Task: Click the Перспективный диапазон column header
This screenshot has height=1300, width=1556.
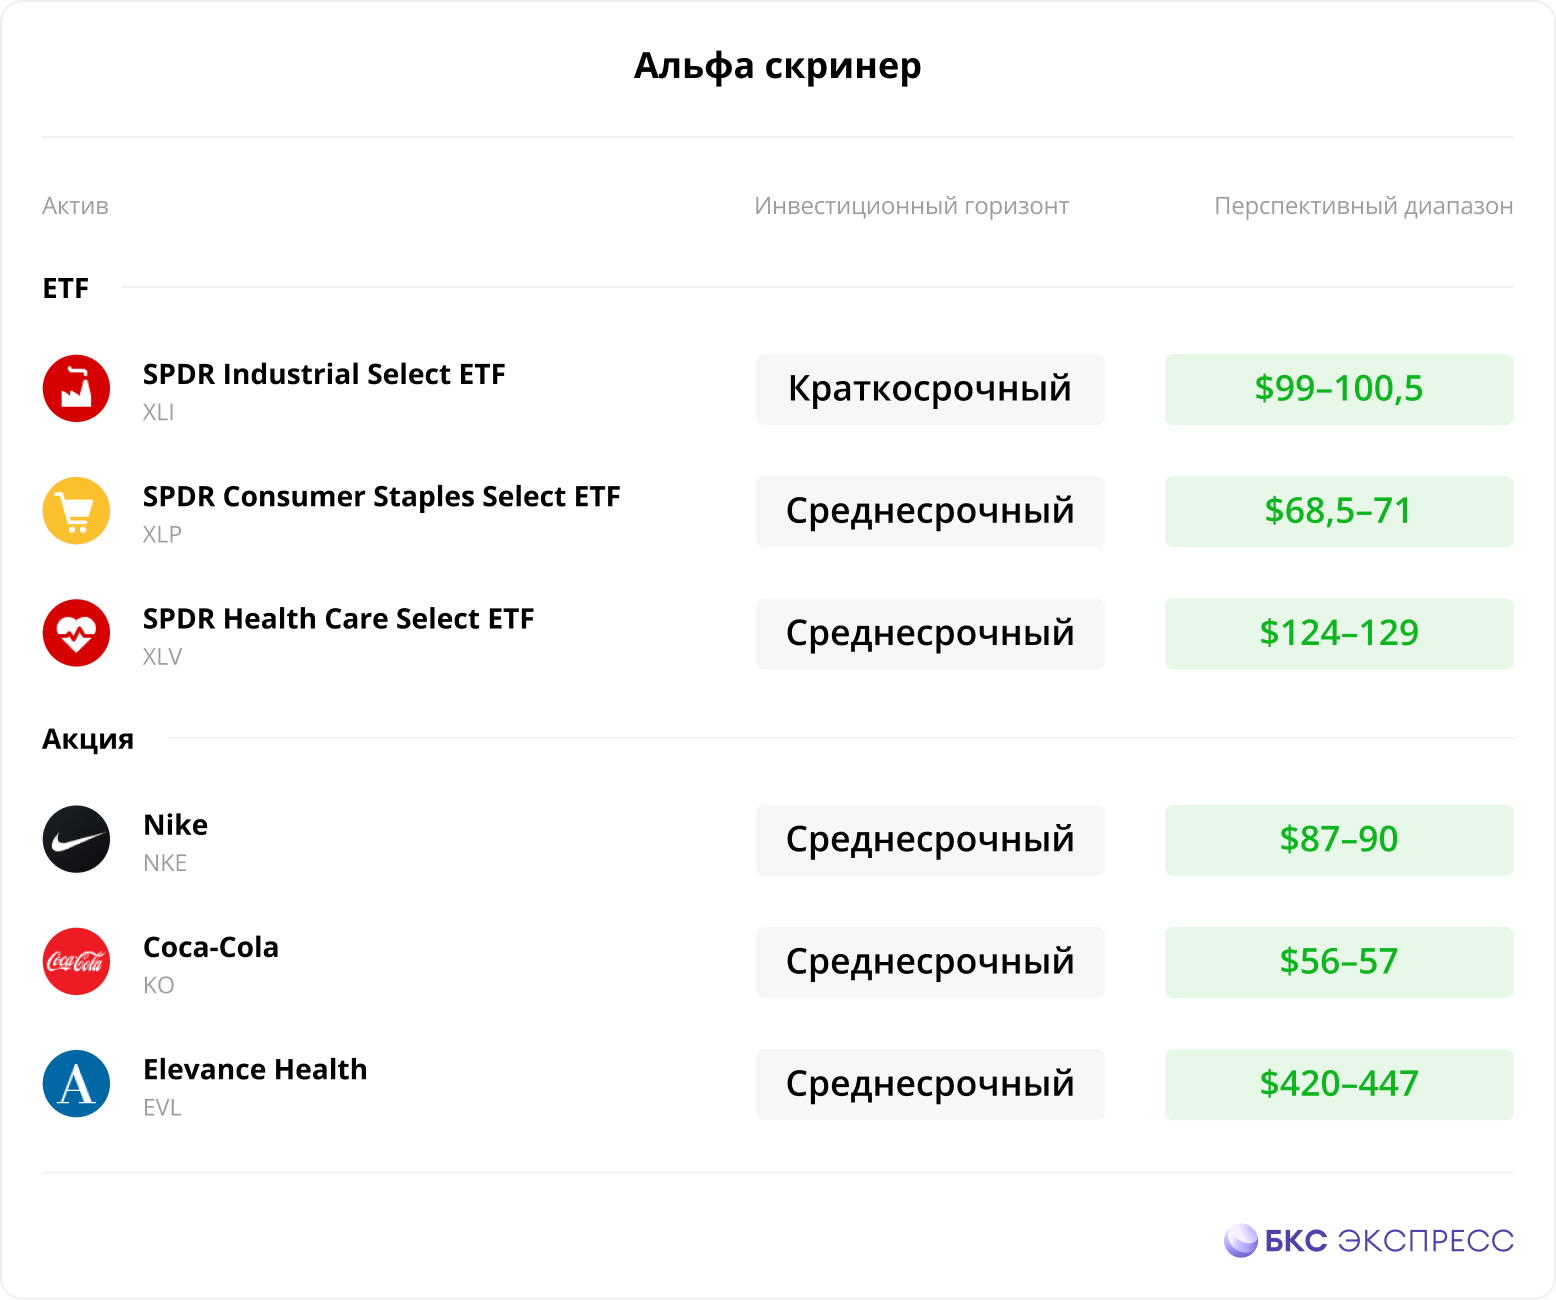Action: [1364, 206]
